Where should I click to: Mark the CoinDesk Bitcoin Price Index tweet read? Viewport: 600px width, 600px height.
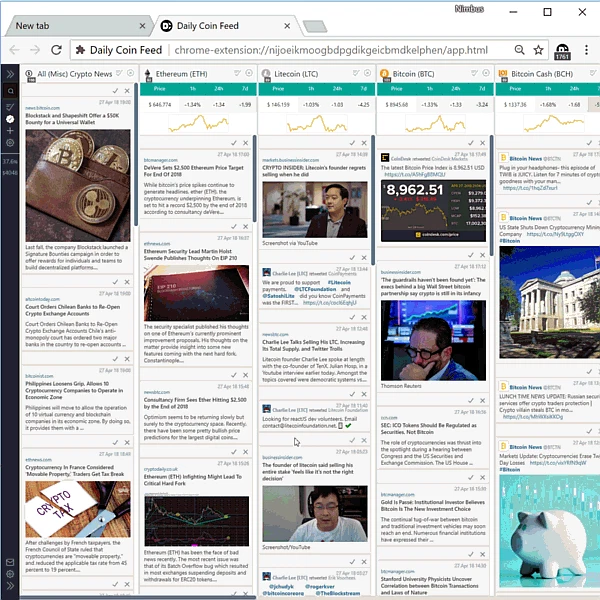click(x=471, y=143)
